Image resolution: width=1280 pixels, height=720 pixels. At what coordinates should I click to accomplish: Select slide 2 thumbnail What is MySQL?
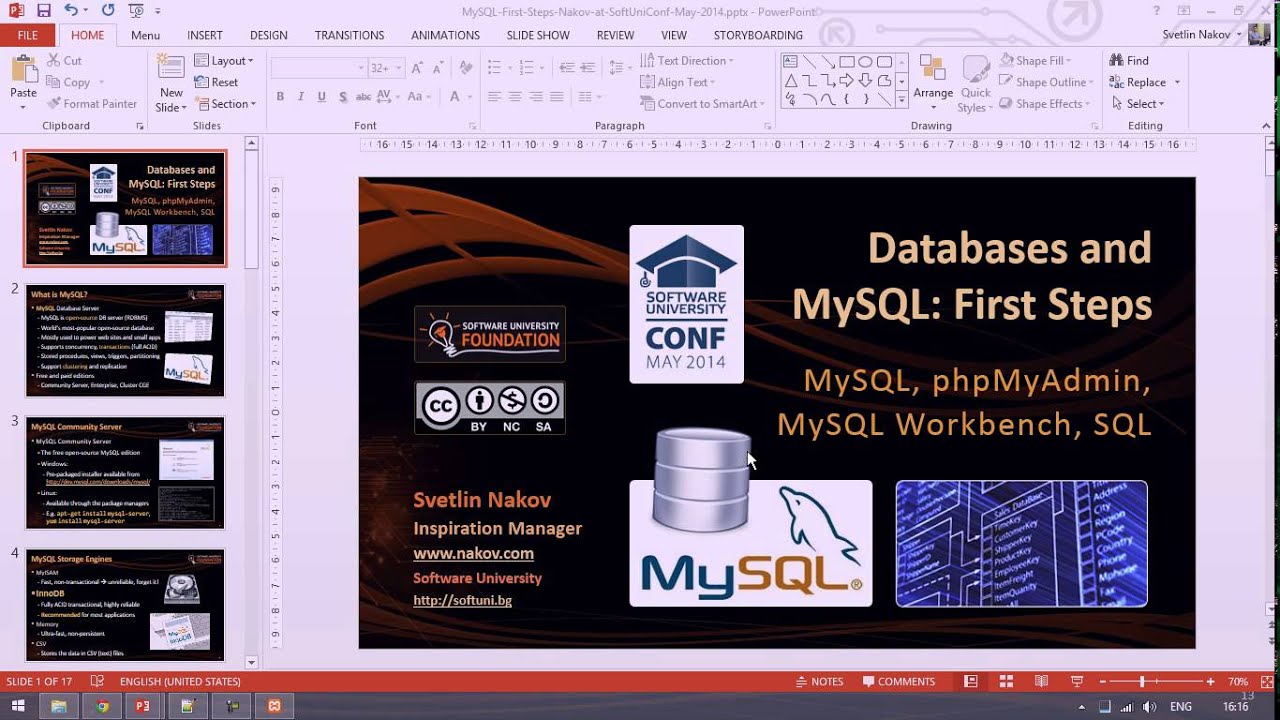click(125, 340)
